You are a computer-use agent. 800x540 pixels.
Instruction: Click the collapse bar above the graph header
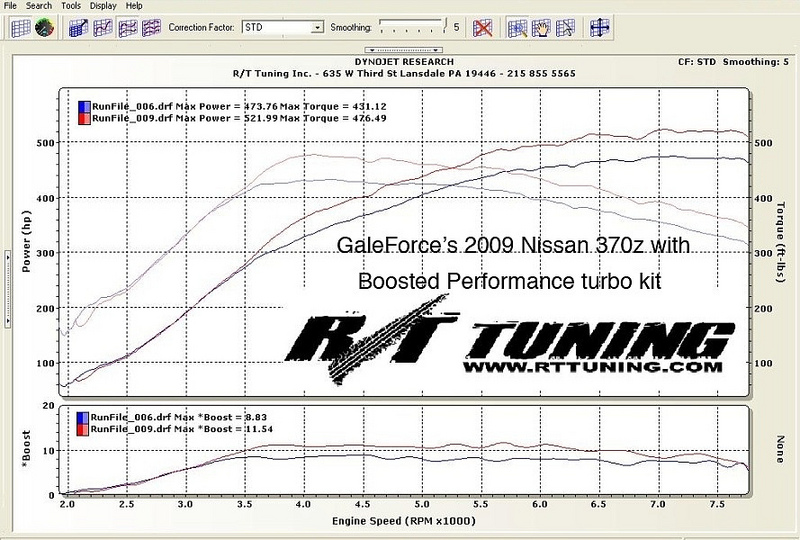404,50
